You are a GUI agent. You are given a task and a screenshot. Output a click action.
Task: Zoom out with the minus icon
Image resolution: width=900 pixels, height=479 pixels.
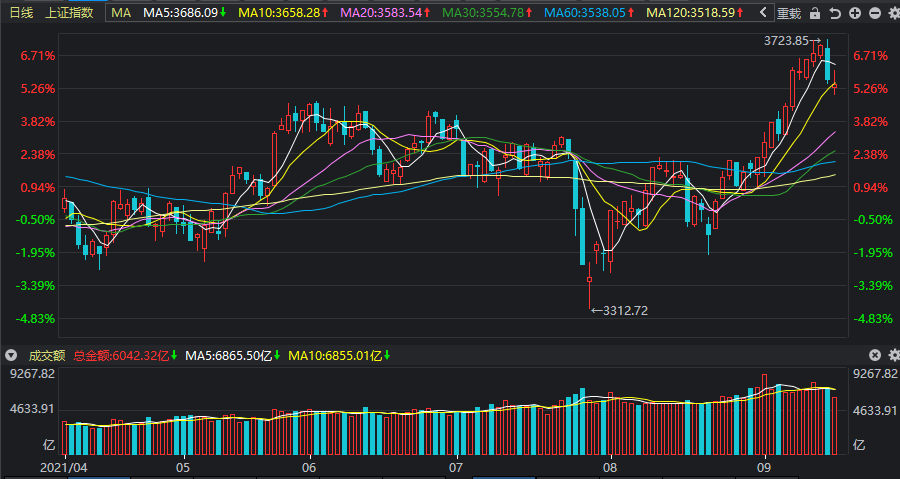pos(873,13)
